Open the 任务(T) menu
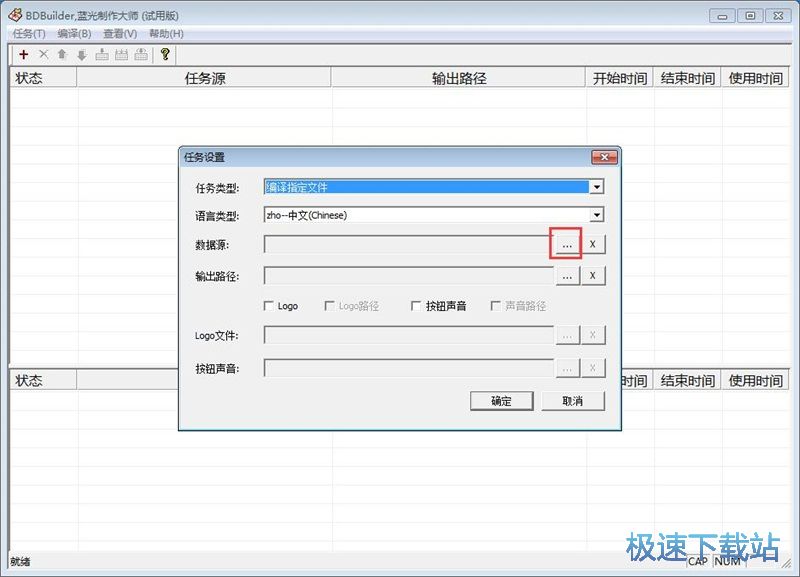This screenshot has height=577, width=800. click(x=29, y=34)
